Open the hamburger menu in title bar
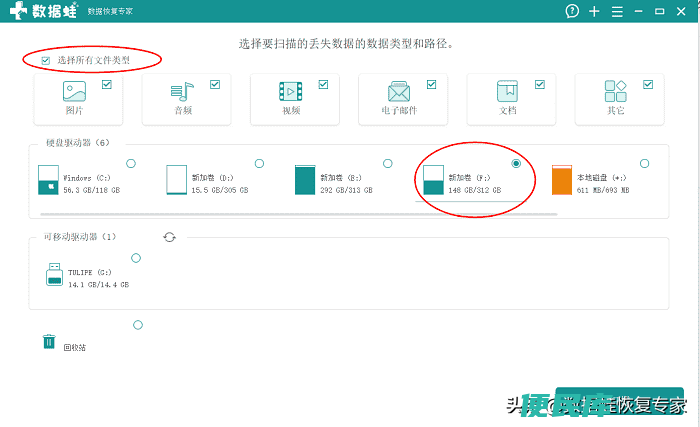This screenshot has height=427, width=700. tap(617, 12)
